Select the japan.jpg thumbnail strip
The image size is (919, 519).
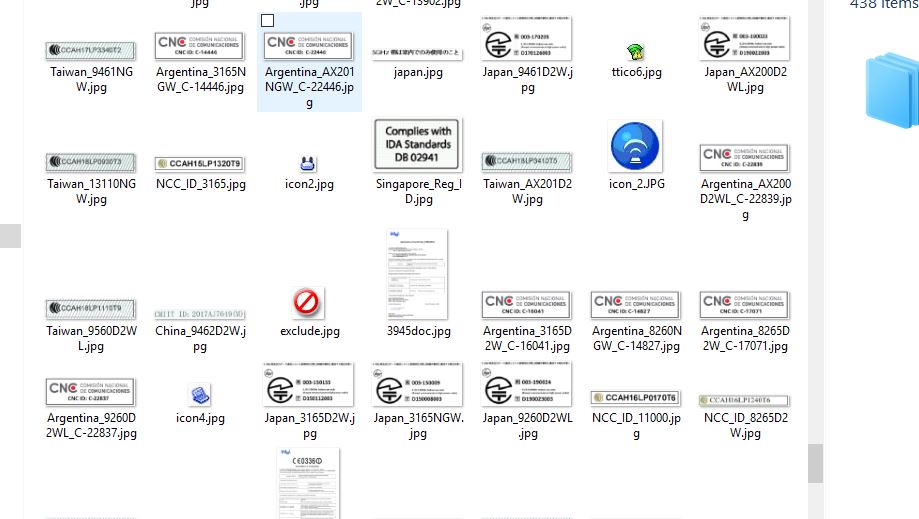[418, 53]
